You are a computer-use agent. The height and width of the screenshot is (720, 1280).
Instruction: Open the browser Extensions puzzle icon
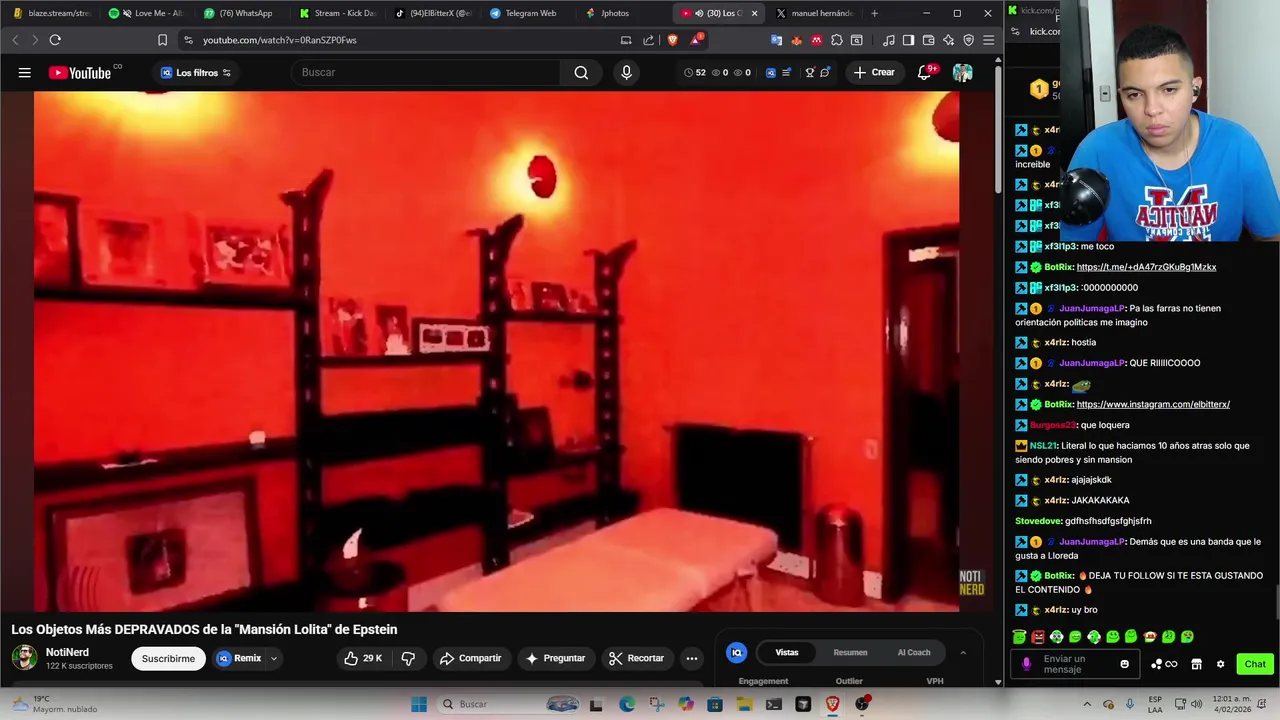(837, 40)
